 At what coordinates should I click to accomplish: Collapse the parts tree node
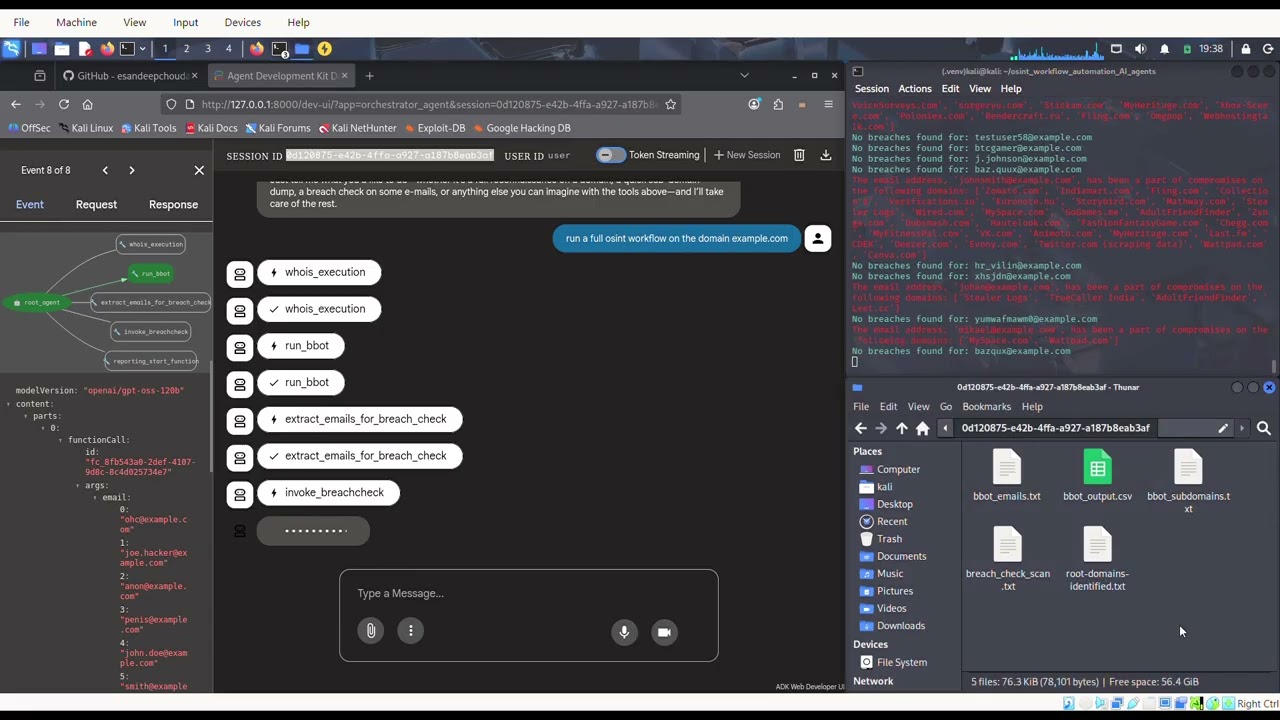coord(26,416)
